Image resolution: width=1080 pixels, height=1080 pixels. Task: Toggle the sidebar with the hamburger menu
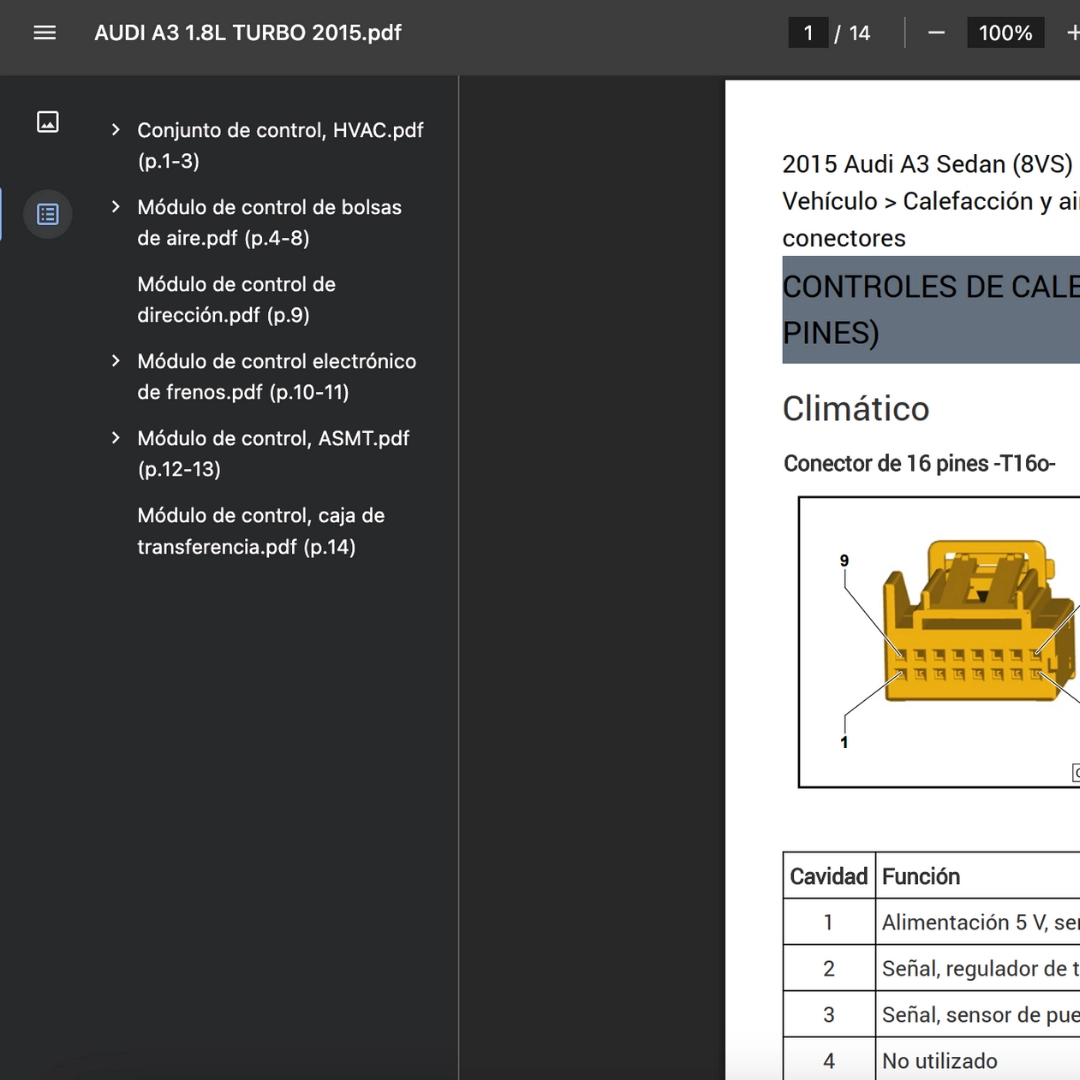(x=44, y=33)
